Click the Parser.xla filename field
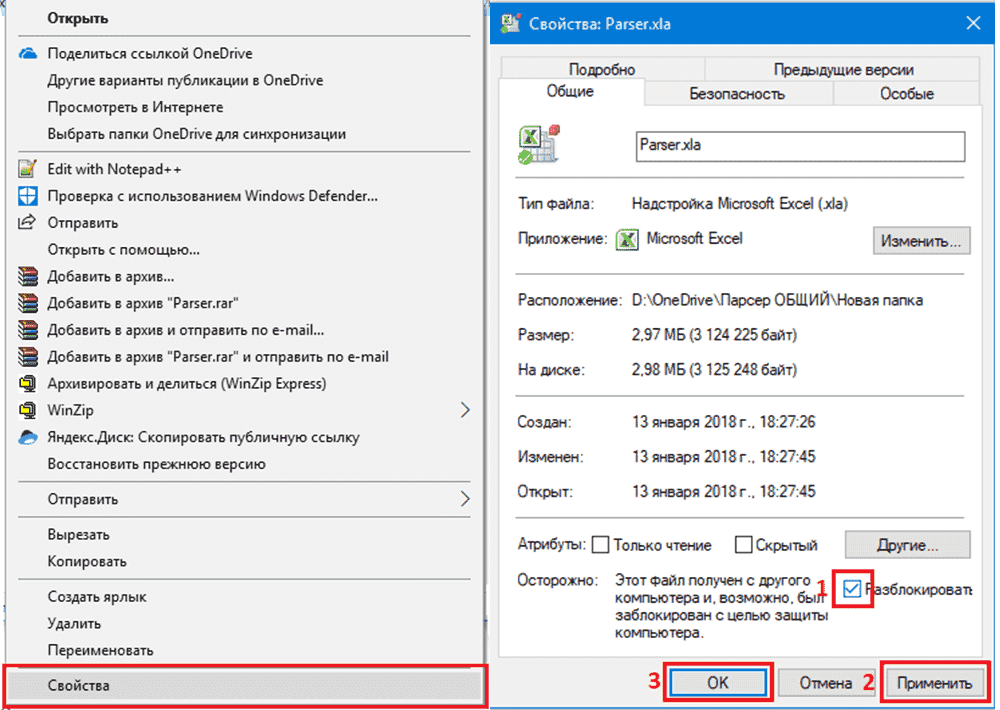The height and width of the screenshot is (710, 1000). click(x=800, y=146)
